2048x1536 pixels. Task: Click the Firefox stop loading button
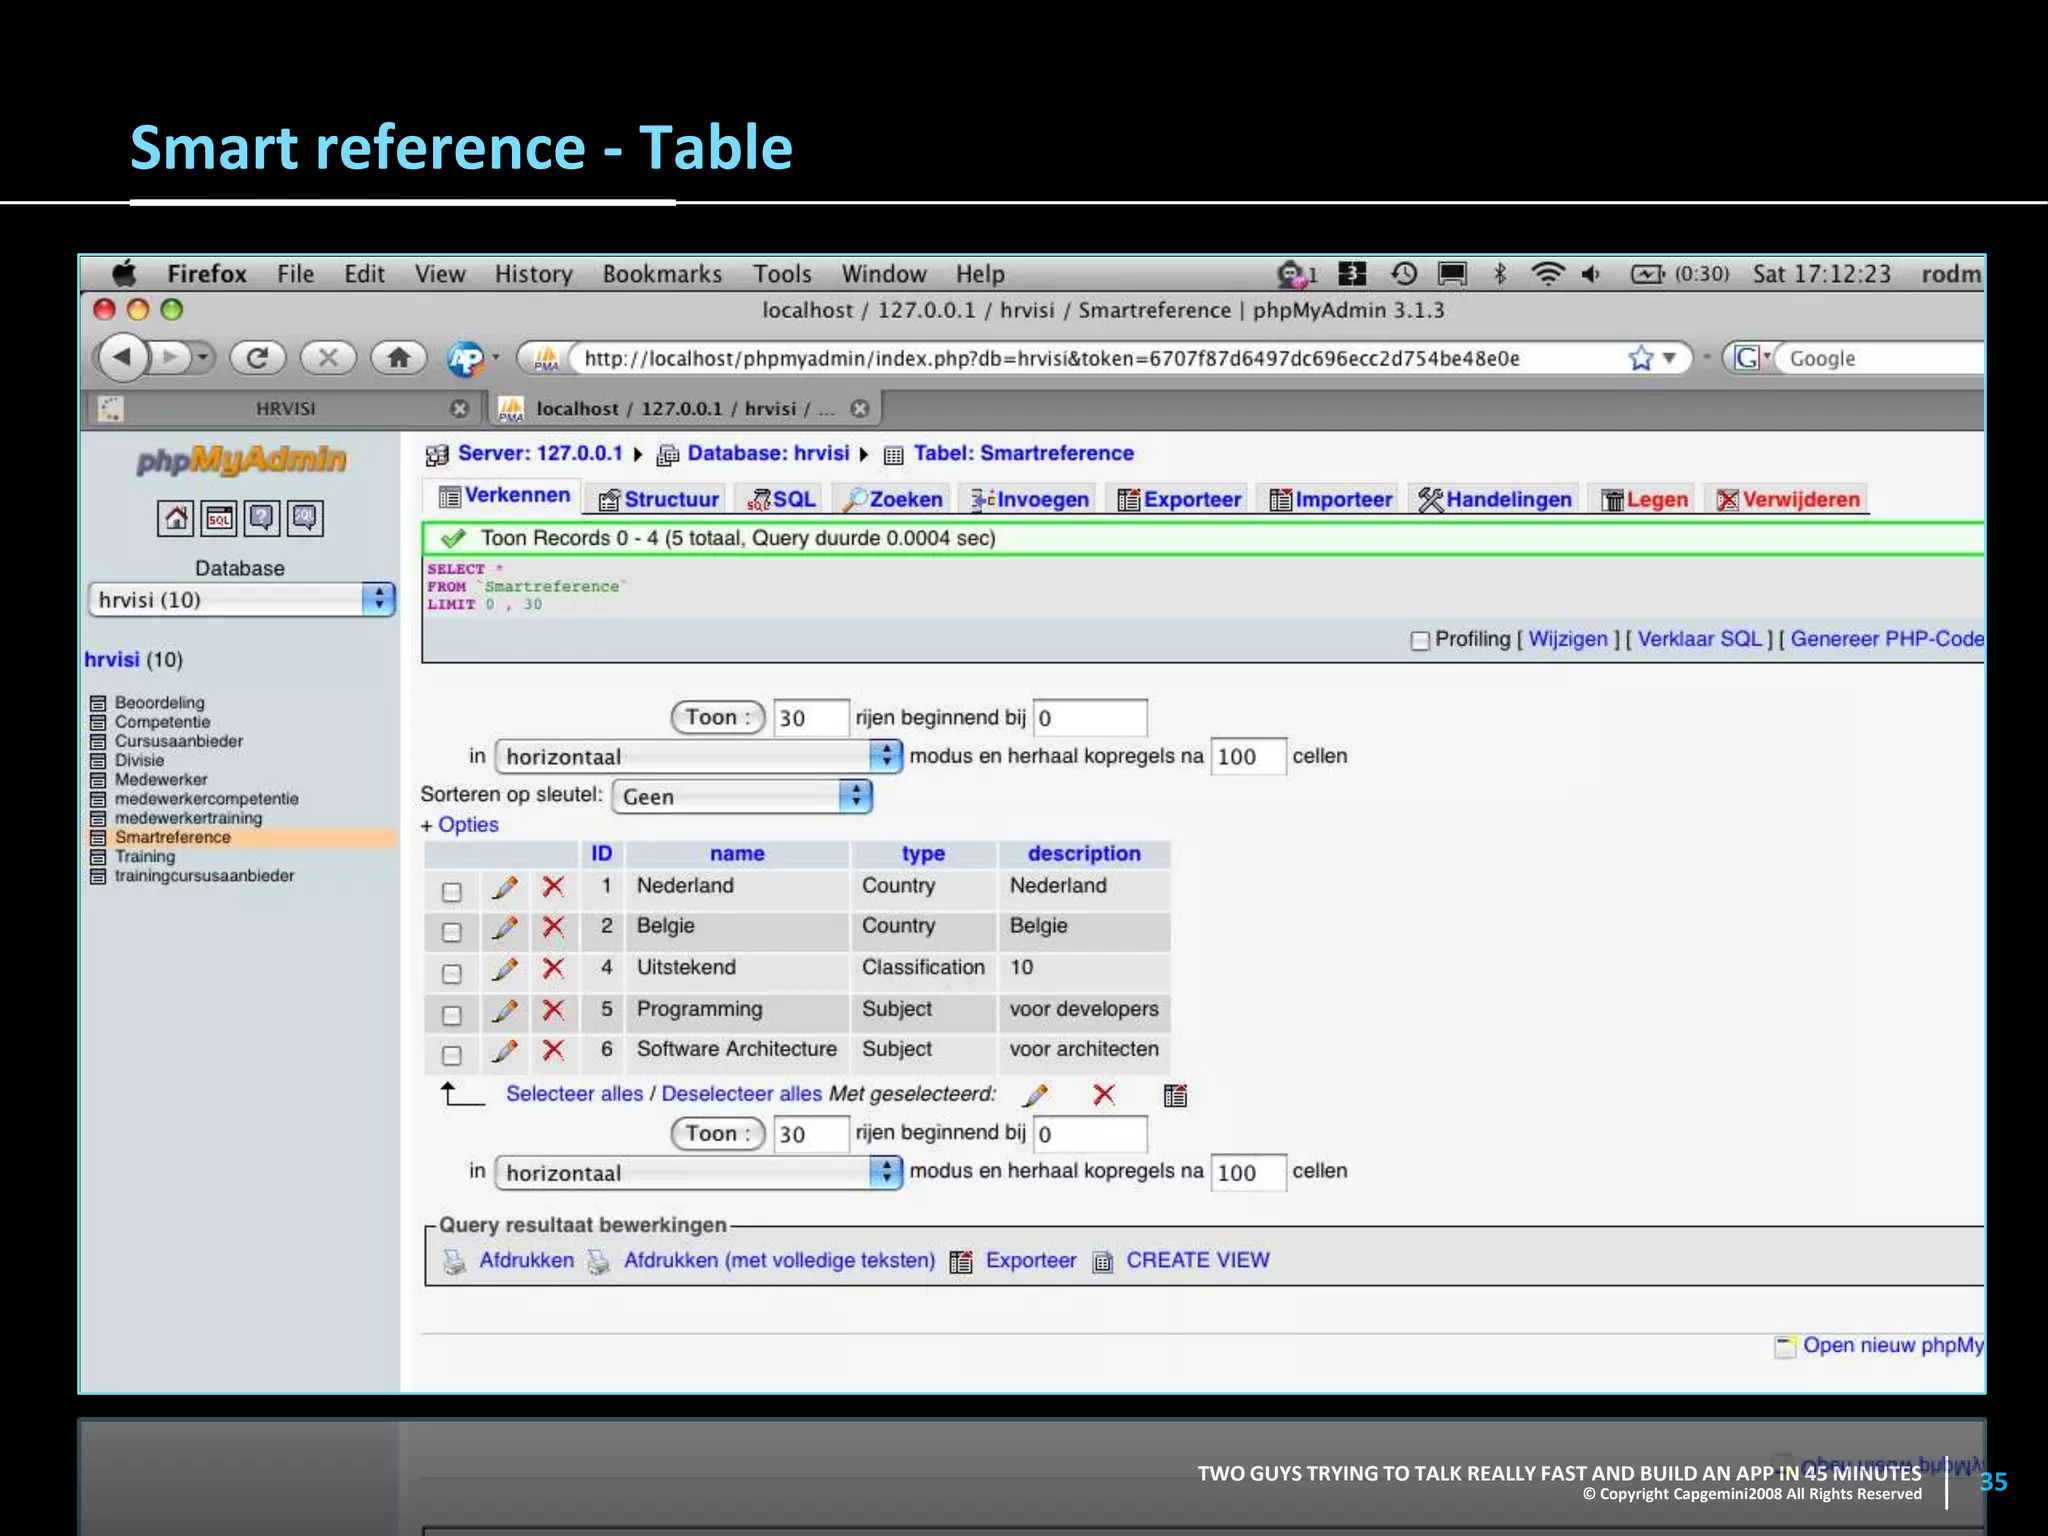pos(328,358)
